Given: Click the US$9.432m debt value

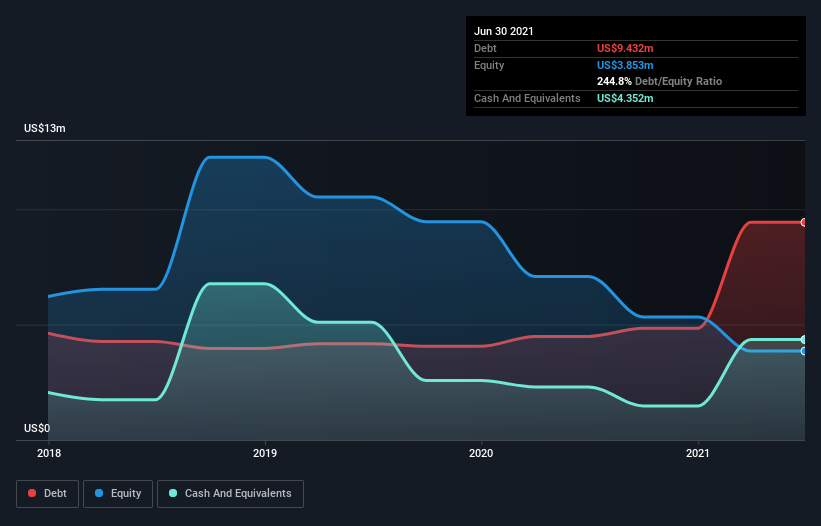Looking at the screenshot, I should 625,48.
